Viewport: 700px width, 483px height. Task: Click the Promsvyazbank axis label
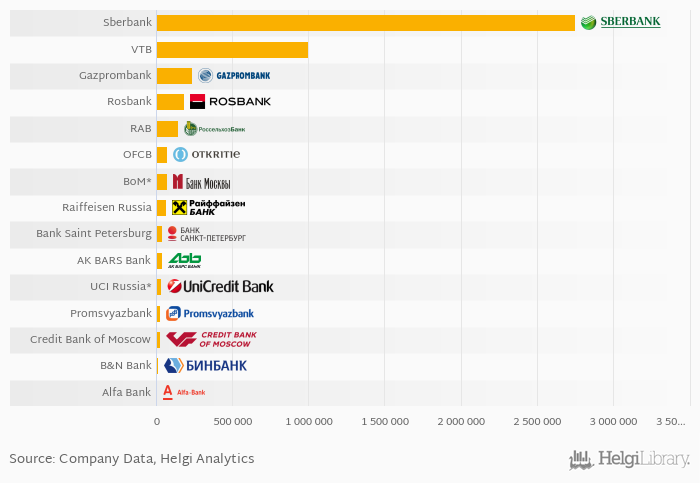pos(111,313)
